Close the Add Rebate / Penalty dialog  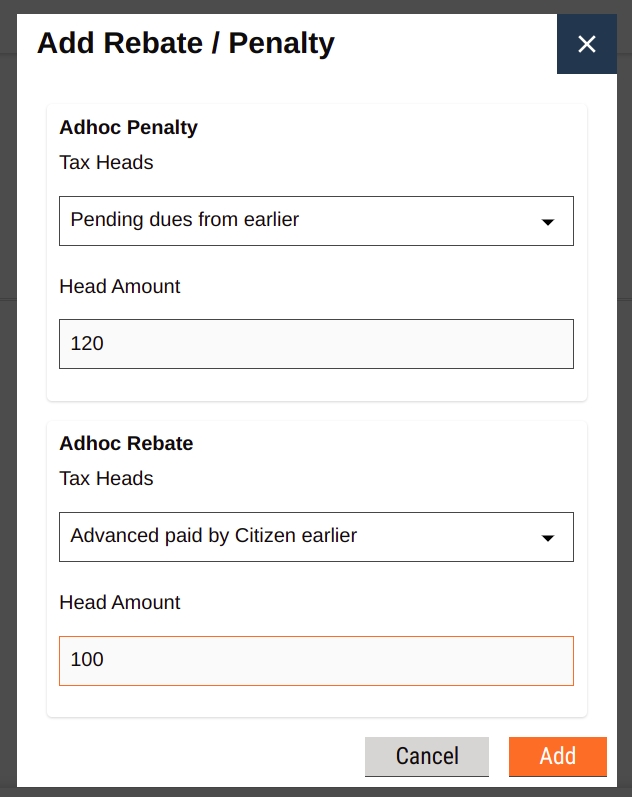tap(587, 44)
